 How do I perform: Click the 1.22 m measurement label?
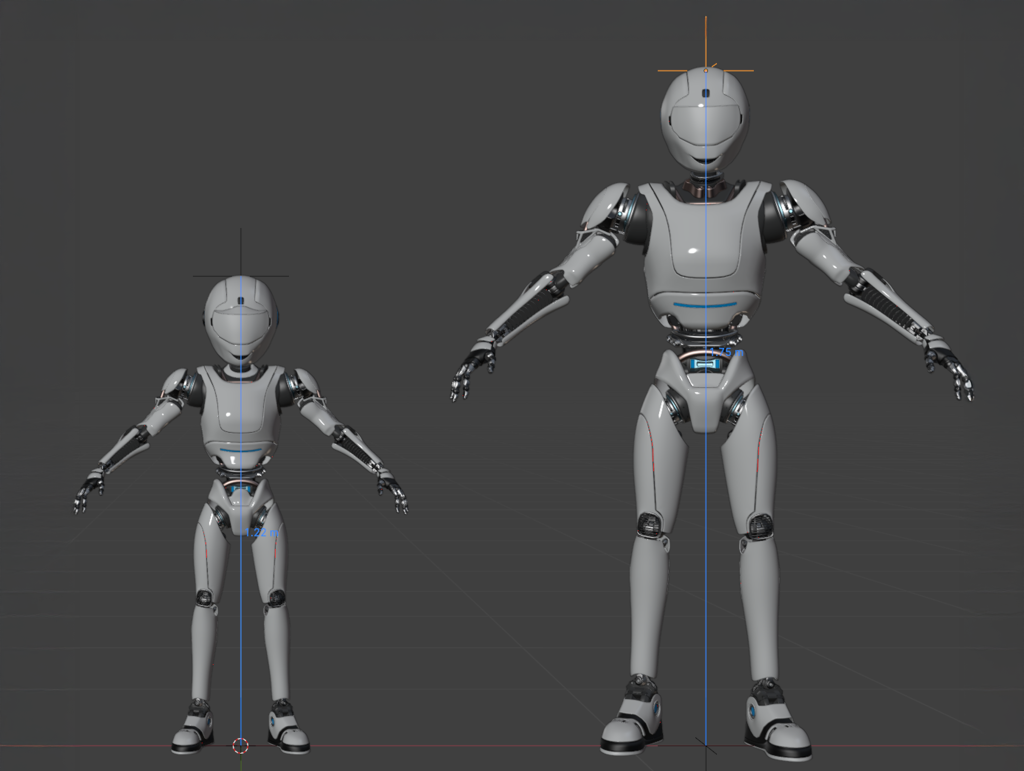[265, 534]
